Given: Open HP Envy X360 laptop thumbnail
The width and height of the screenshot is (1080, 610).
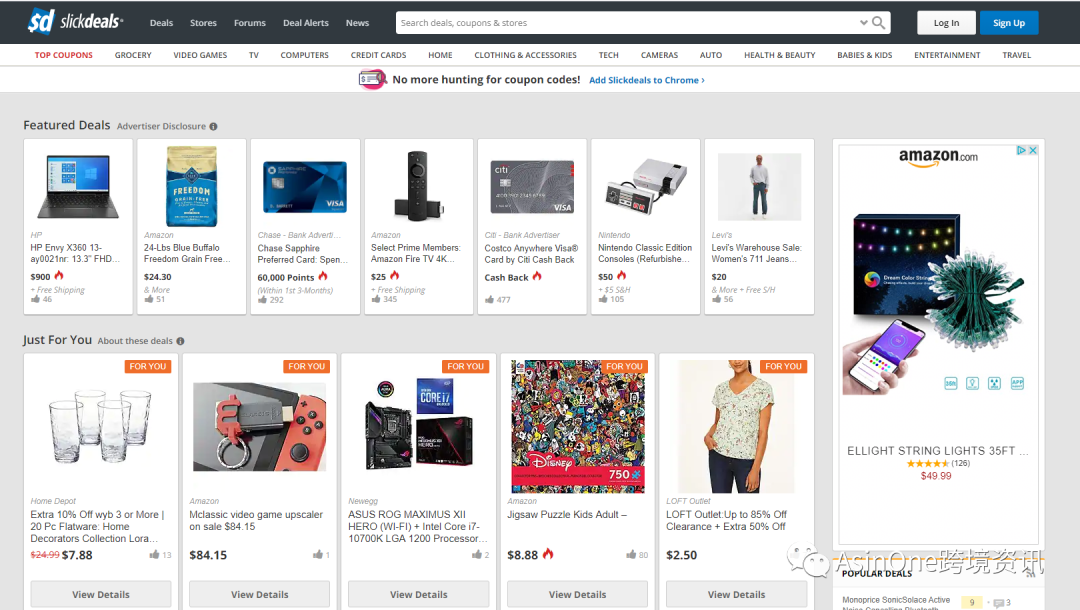Looking at the screenshot, I should pos(78,187).
